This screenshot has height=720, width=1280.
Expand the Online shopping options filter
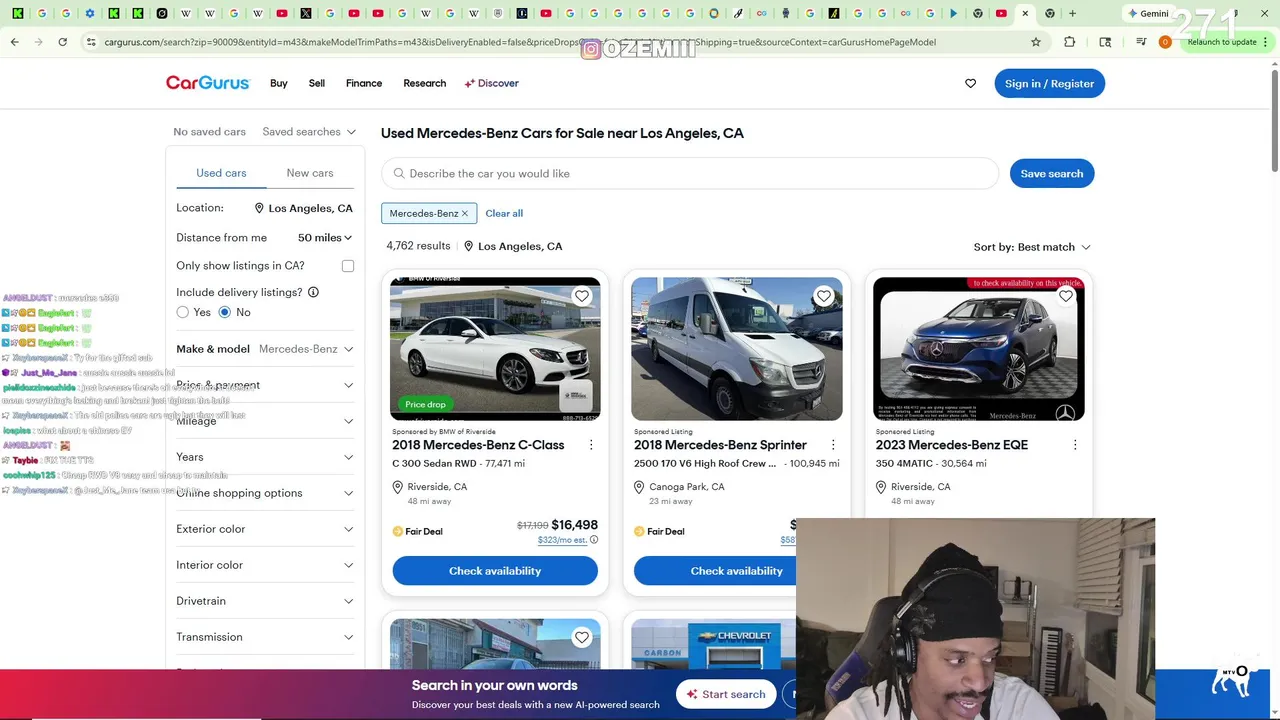(265, 493)
